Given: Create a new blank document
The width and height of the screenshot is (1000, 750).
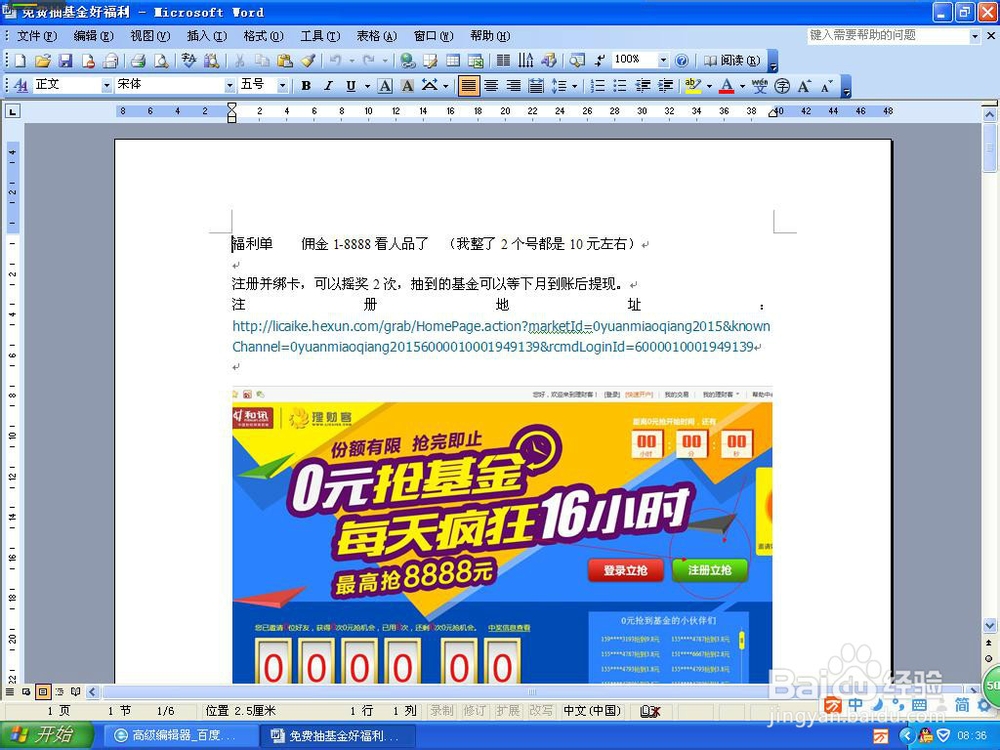Looking at the screenshot, I should pos(20,61).
